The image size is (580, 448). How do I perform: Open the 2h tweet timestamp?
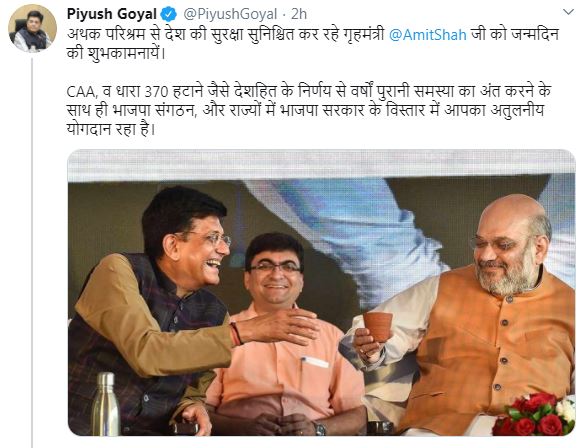pyautogui.click(x=299, y=14)
